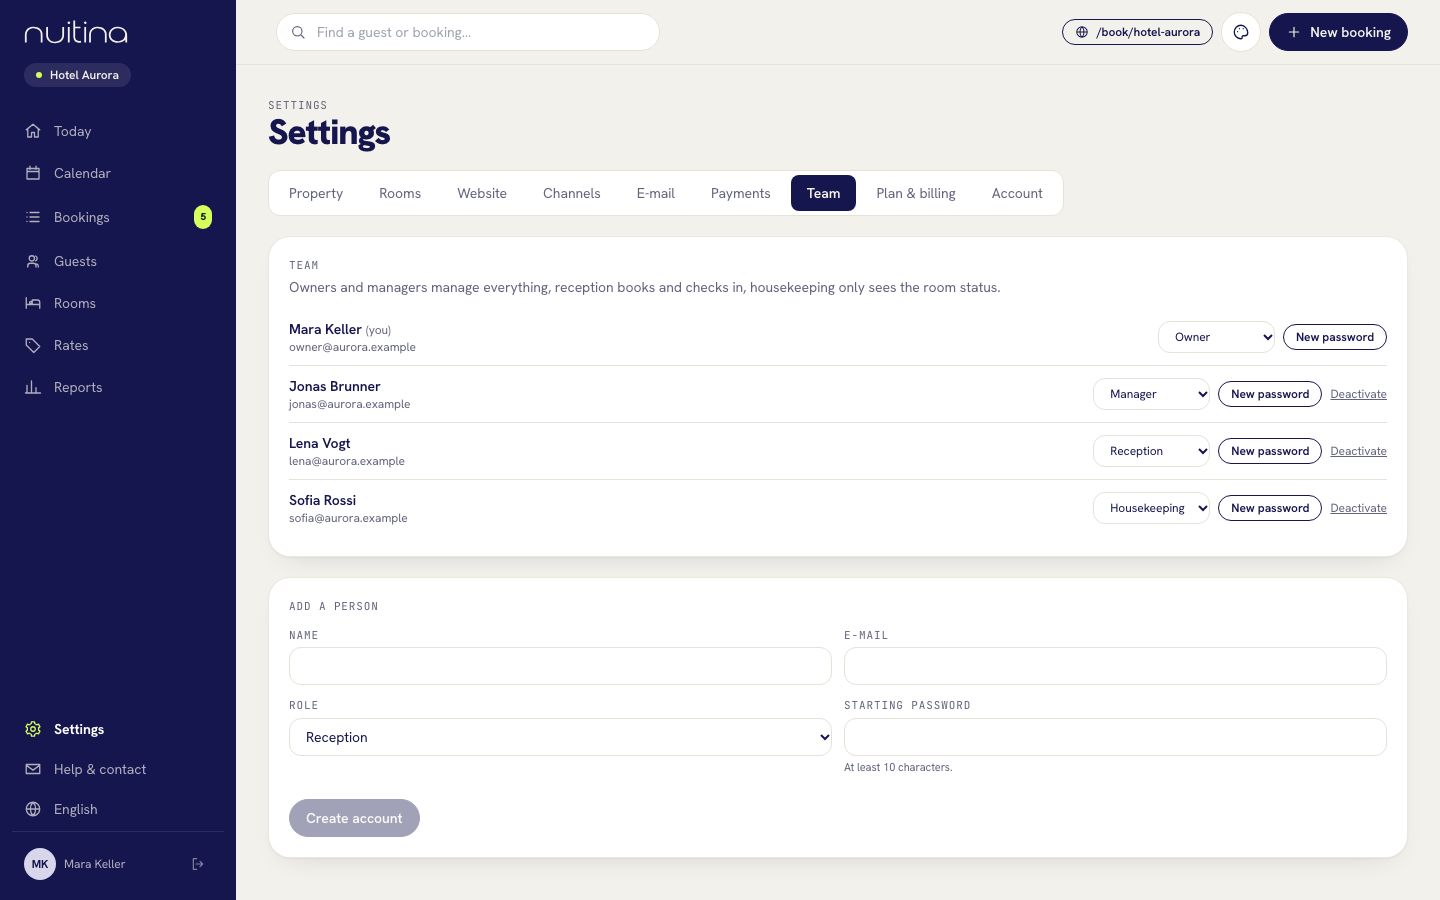
Task: Open Jonas Brunner's Manager role dropdown
Action: pyautogui.click(x=1151, y=394)
